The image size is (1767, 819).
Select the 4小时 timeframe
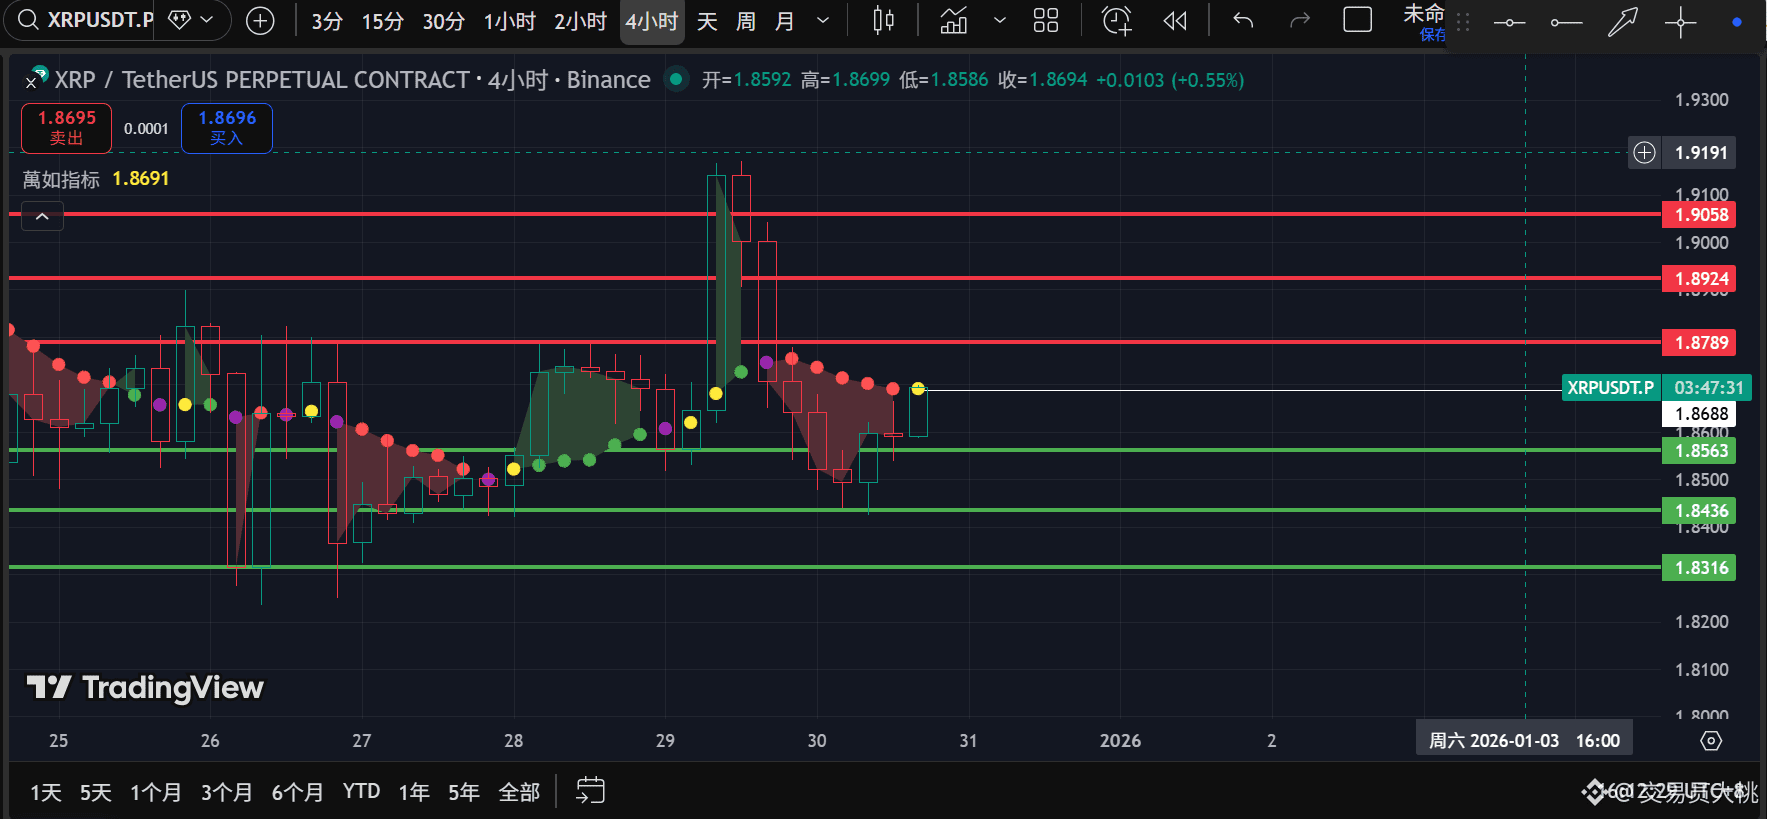click(652, 21)
